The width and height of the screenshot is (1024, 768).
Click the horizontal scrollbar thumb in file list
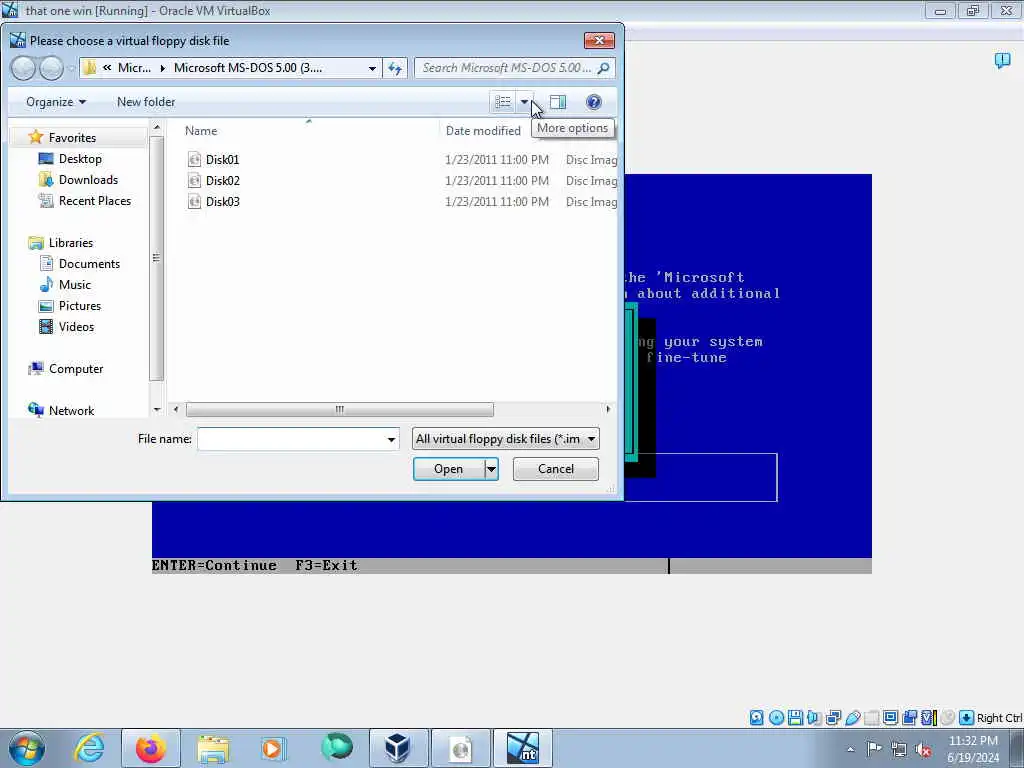[x=340, y=409]
